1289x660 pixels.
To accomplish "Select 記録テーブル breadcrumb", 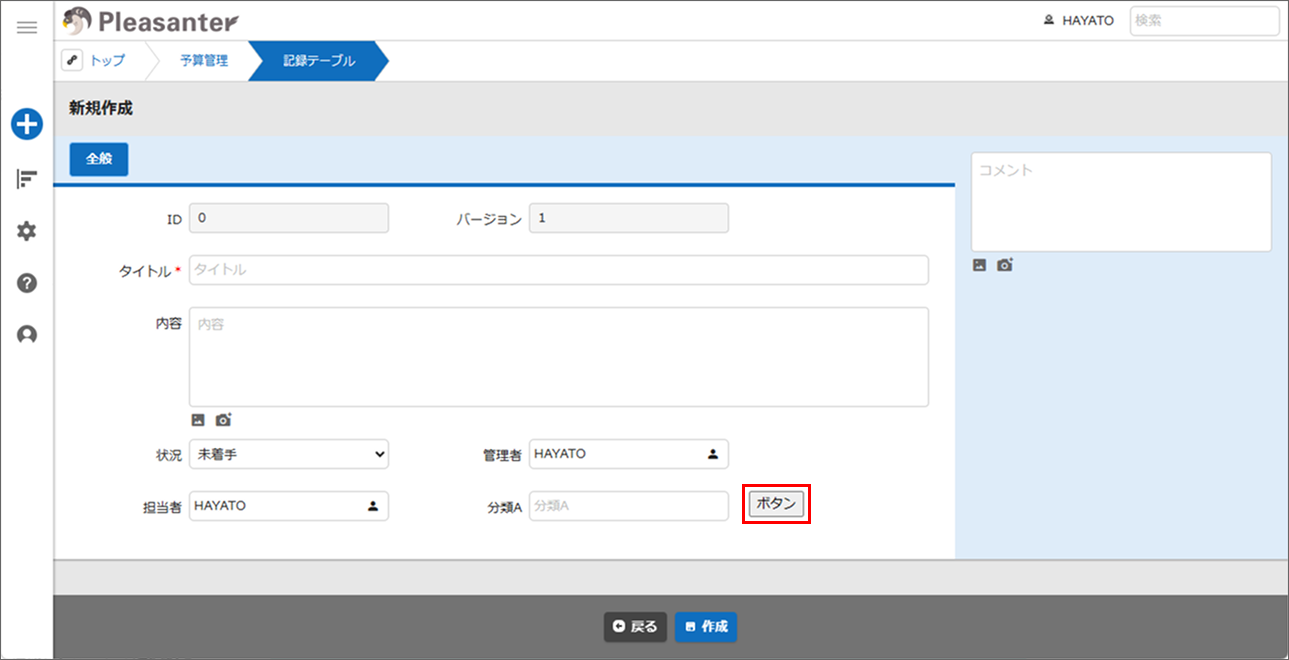I will (319, 61).
